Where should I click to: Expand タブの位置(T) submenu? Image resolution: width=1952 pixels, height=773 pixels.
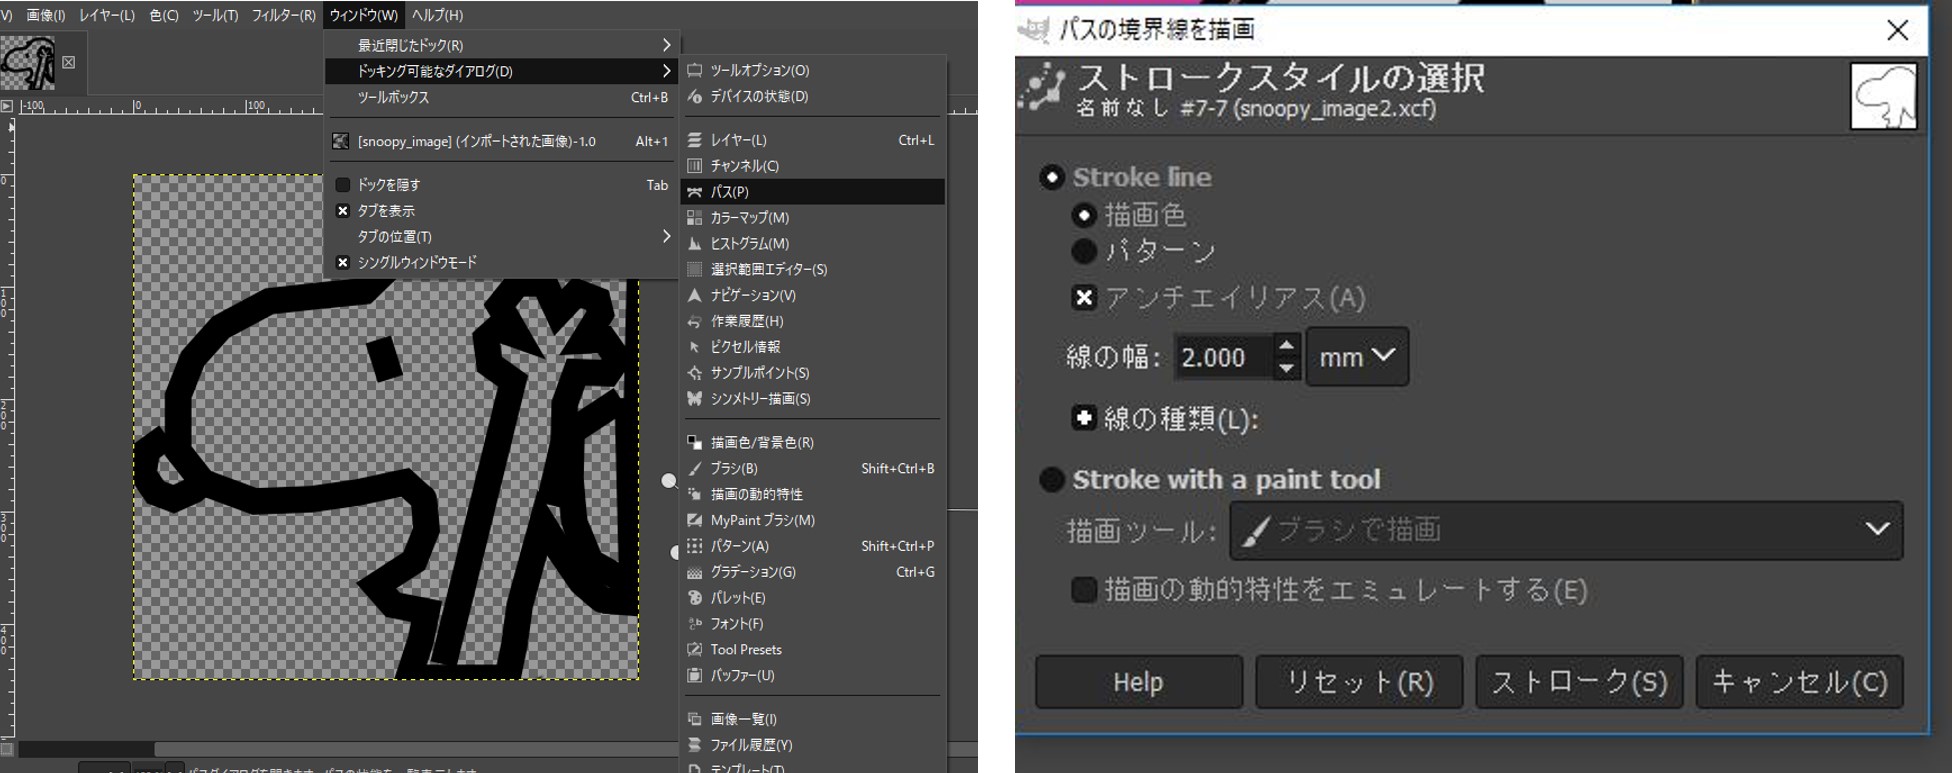(503, 237)
